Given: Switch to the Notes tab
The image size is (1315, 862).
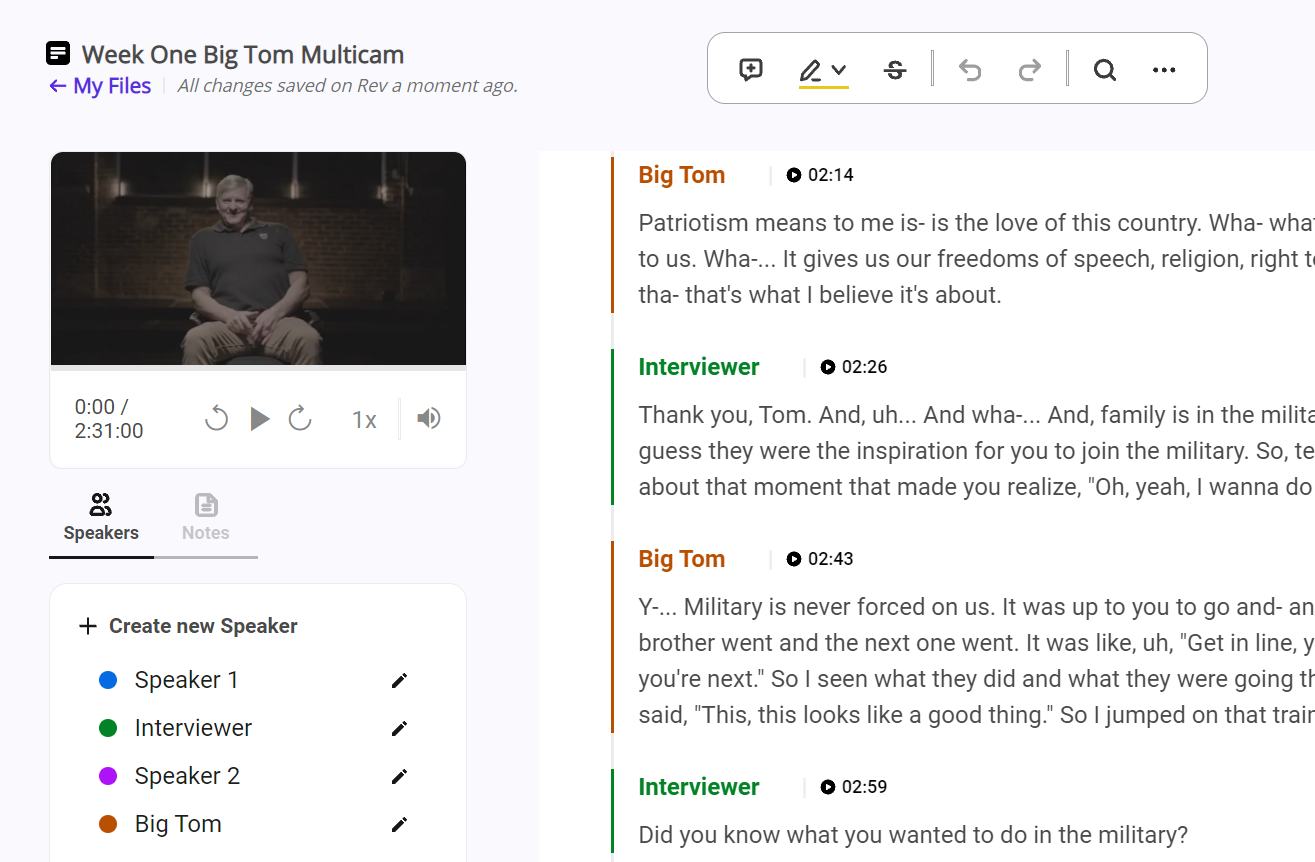Looking at the screenshot, I should (205, 518).
